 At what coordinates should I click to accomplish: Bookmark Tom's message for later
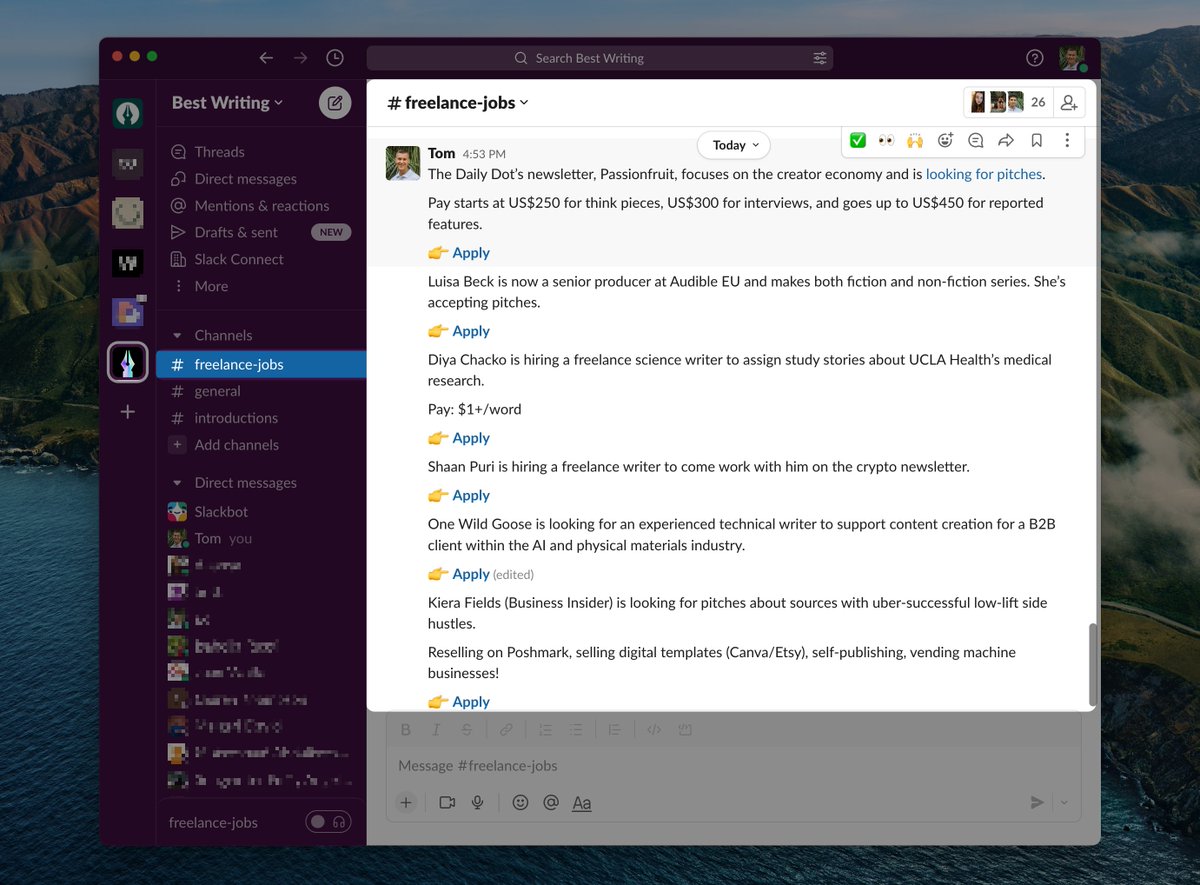pos(1037,141)
